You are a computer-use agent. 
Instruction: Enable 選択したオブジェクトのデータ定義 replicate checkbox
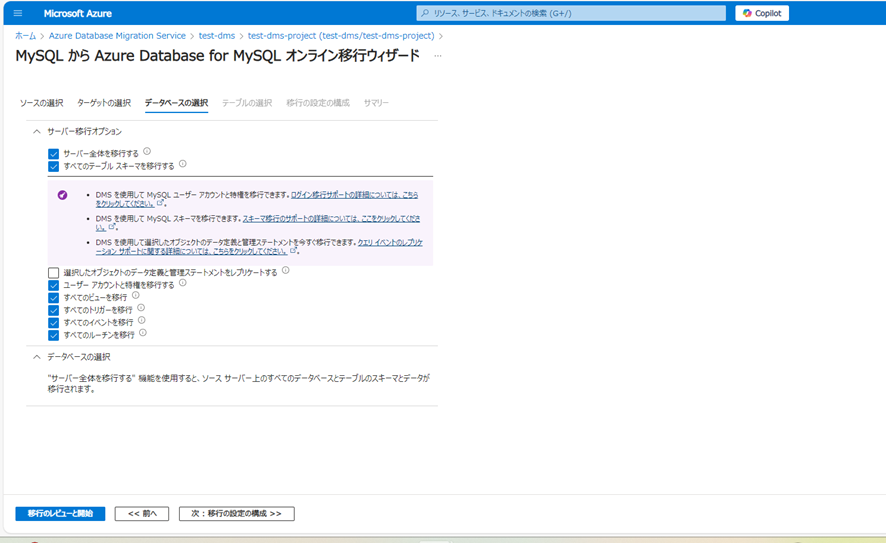pyautogui.click(x=54, y=273)
